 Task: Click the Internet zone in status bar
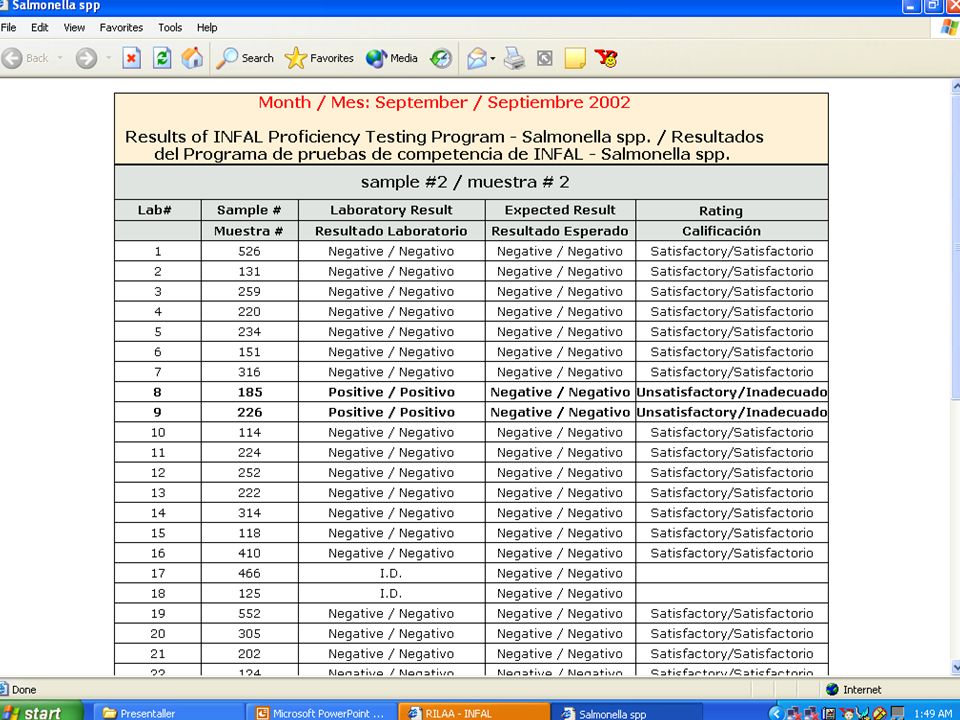853,689
